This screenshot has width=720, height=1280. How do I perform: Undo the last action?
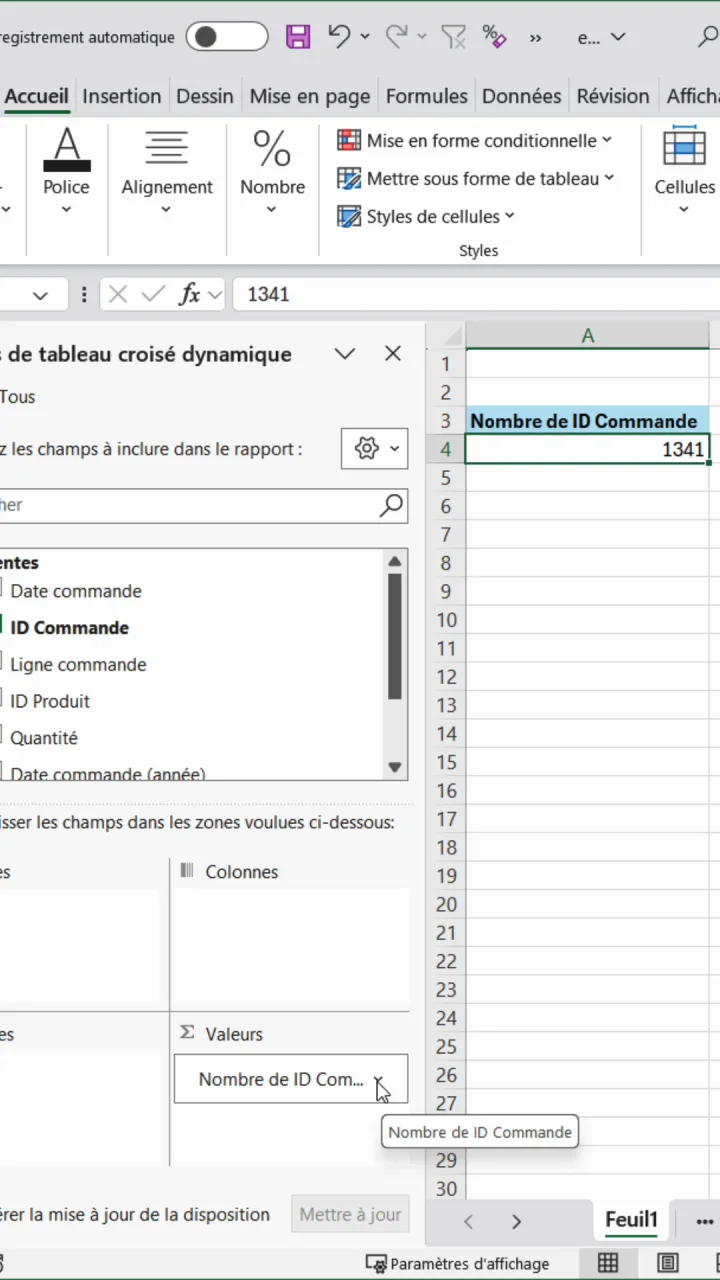coord(339,37)
